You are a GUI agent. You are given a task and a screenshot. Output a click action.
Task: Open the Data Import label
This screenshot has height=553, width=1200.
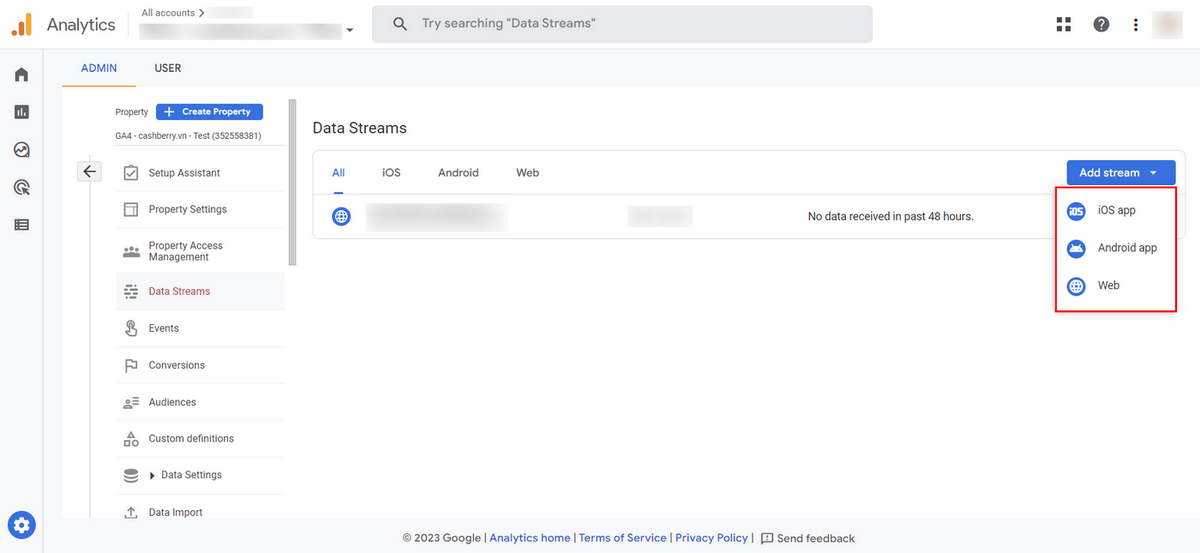coord(176,512)
